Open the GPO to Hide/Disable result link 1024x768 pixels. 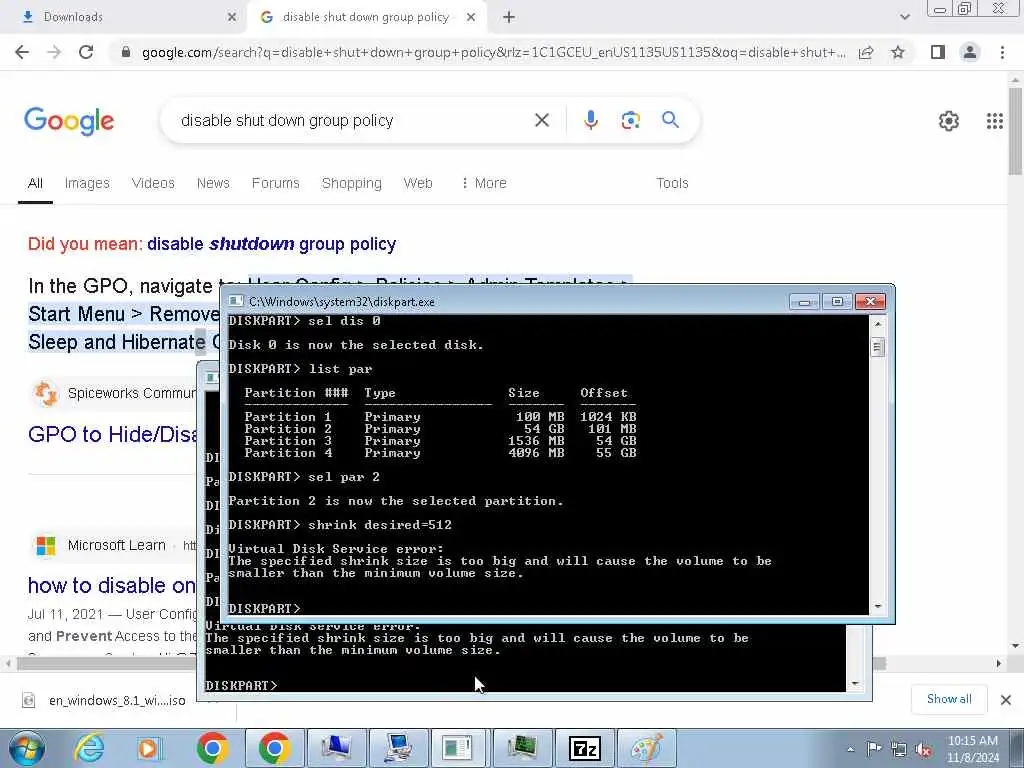click(x=112, y=434)
